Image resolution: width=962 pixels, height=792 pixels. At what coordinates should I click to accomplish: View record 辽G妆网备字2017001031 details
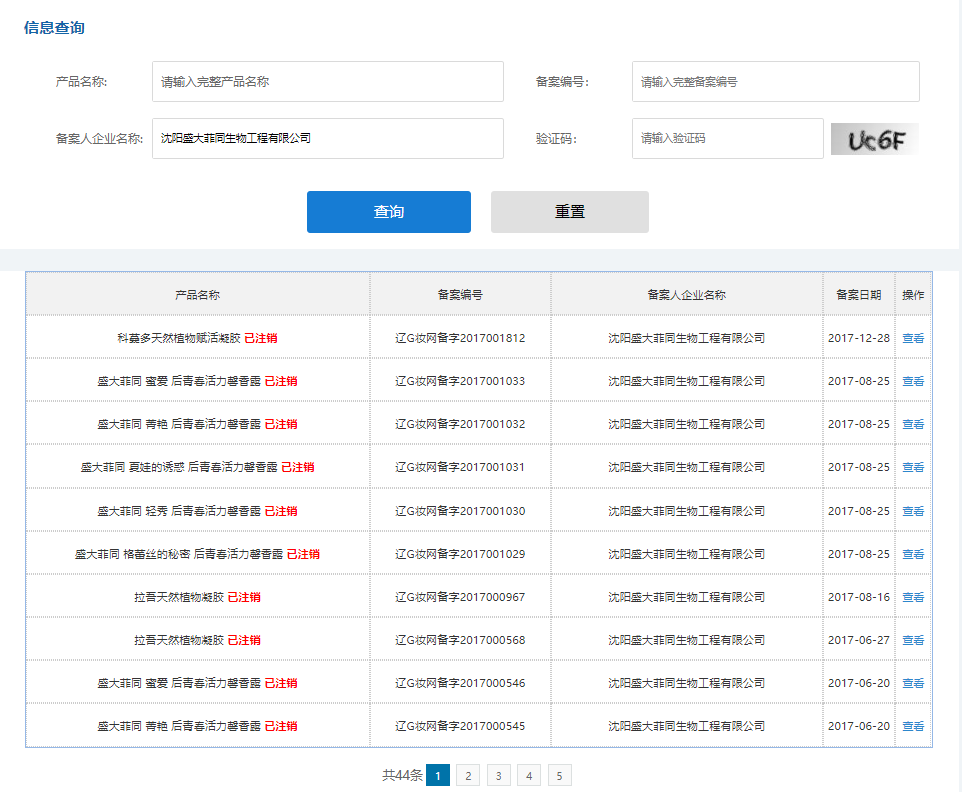913,467
